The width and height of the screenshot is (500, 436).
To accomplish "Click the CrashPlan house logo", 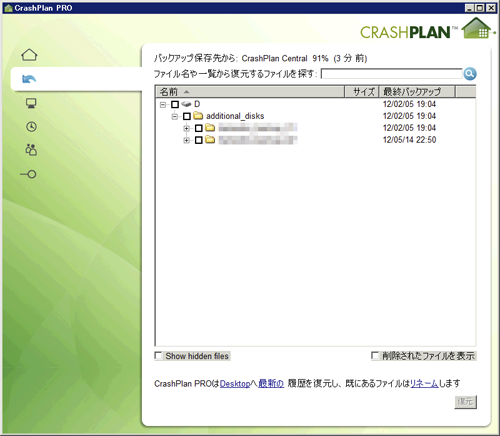I will [477, 29].
